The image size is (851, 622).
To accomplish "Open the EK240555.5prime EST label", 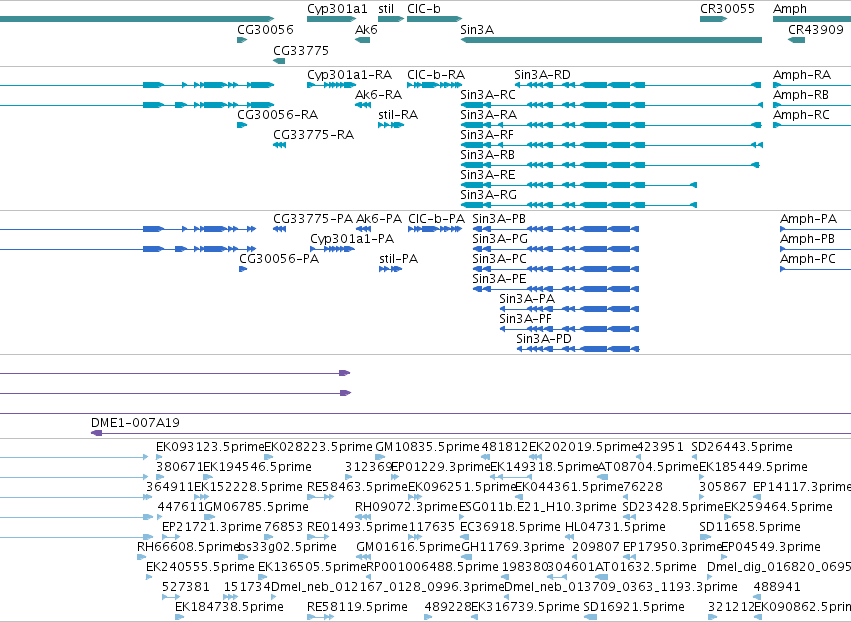I will (x=200, y=567).
